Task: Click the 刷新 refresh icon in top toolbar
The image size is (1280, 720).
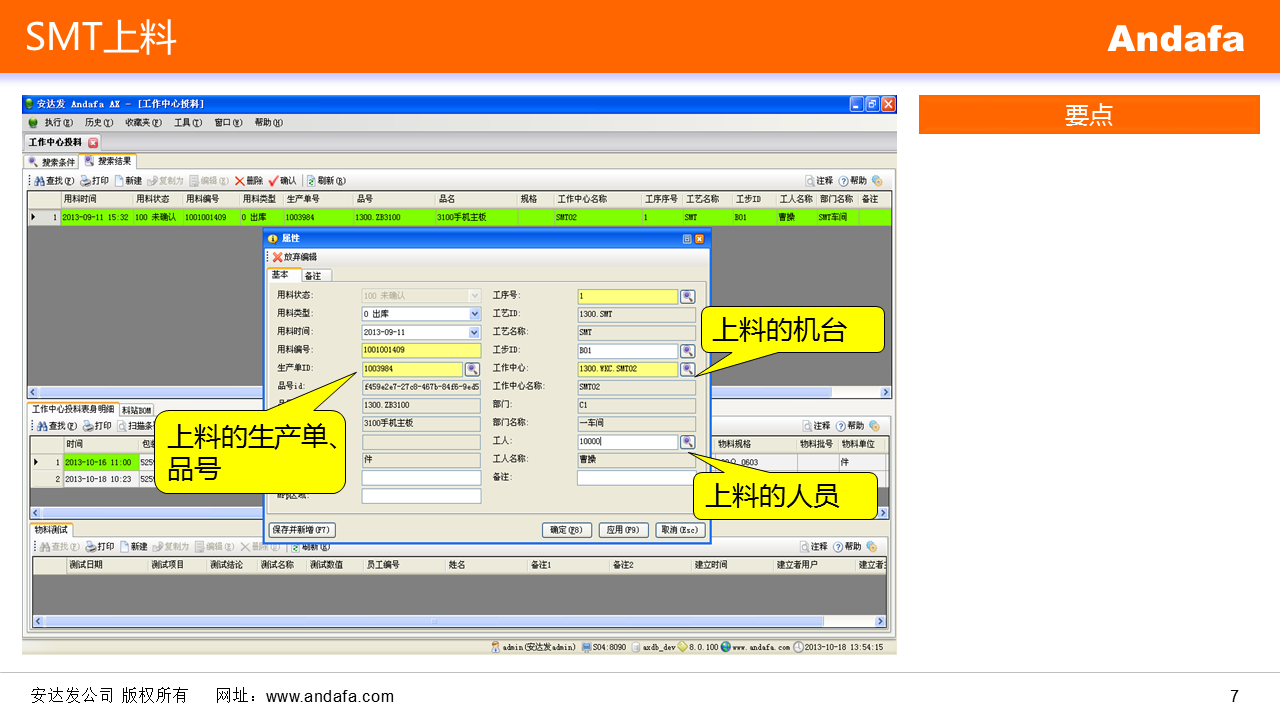Action: tap(312, 181)
